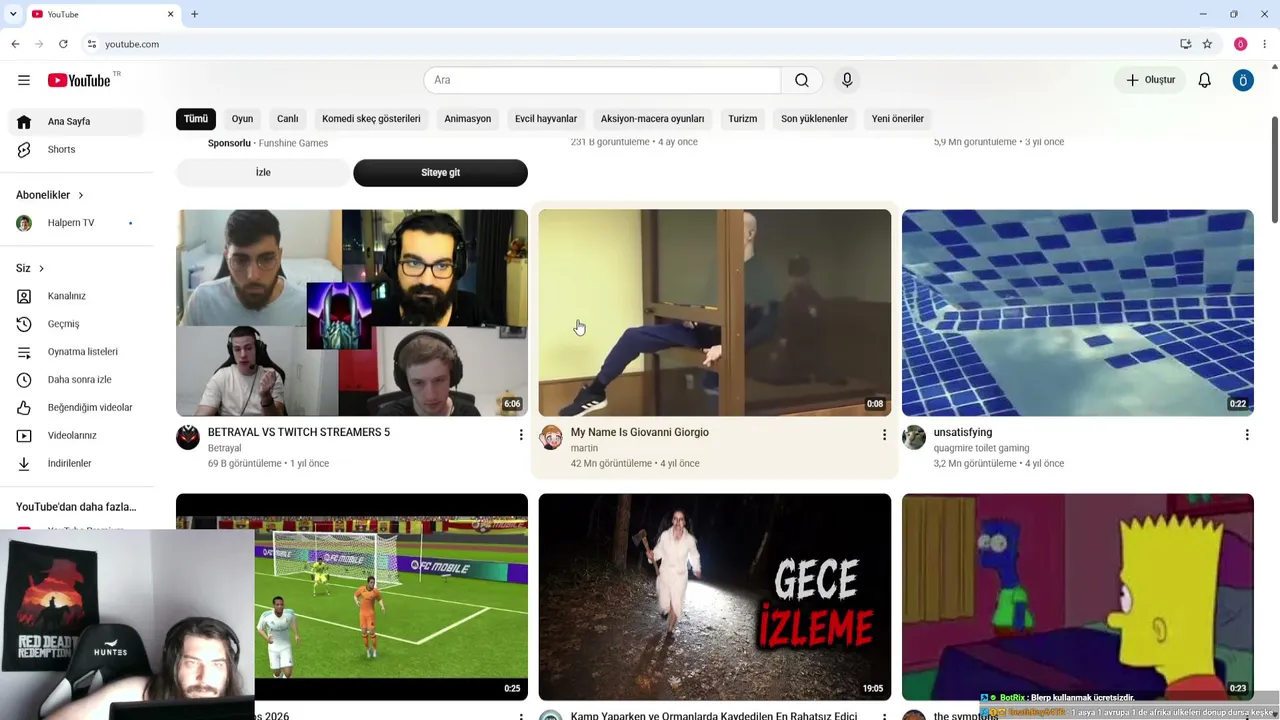
Task: Open the Funshine Games sponsor link
Action: [x=293, y=143]
